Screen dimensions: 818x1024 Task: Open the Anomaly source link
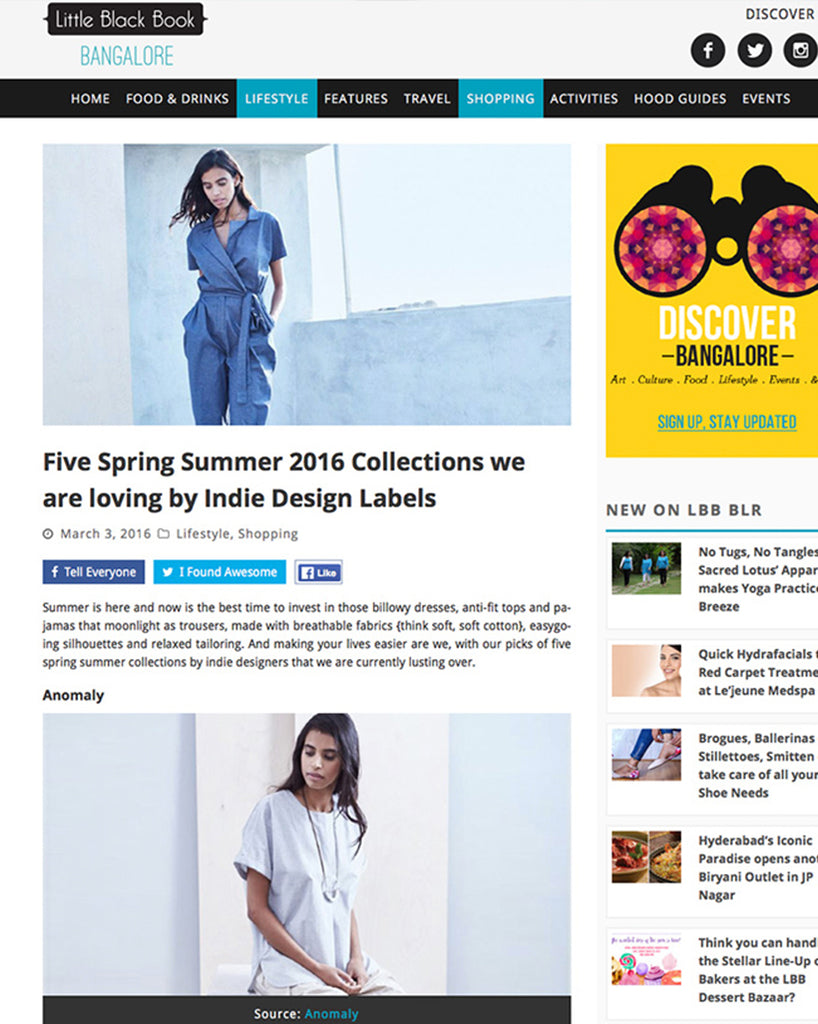point(331,1014)
